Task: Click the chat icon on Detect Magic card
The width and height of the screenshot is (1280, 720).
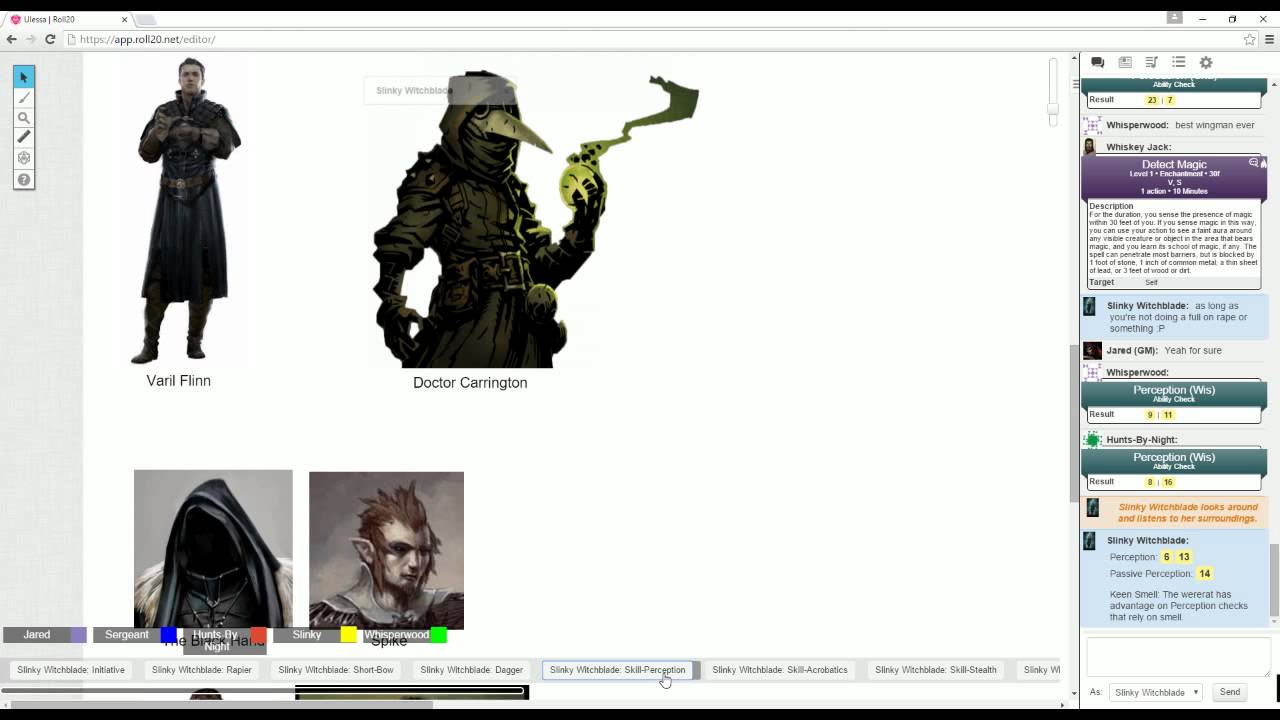Action: click(x=1253, y=162)
